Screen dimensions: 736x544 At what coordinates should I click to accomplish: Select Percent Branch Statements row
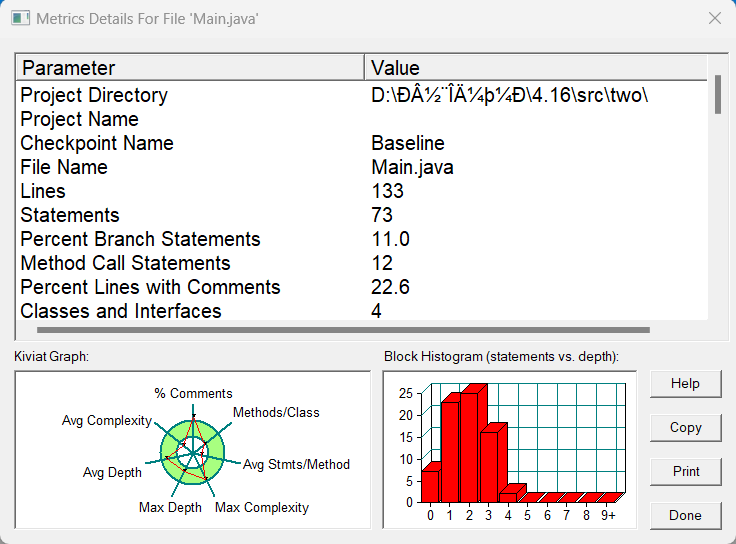click(362, 239)
